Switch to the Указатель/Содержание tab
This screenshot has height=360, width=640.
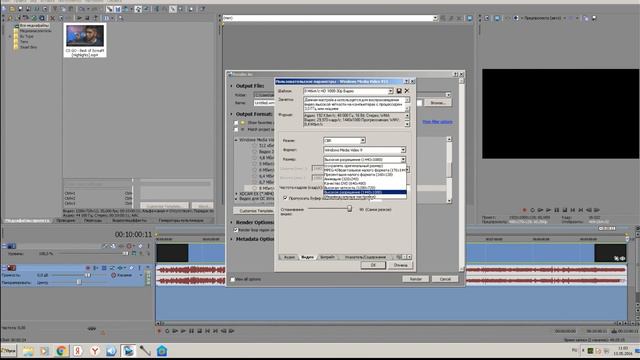[365, 257]
